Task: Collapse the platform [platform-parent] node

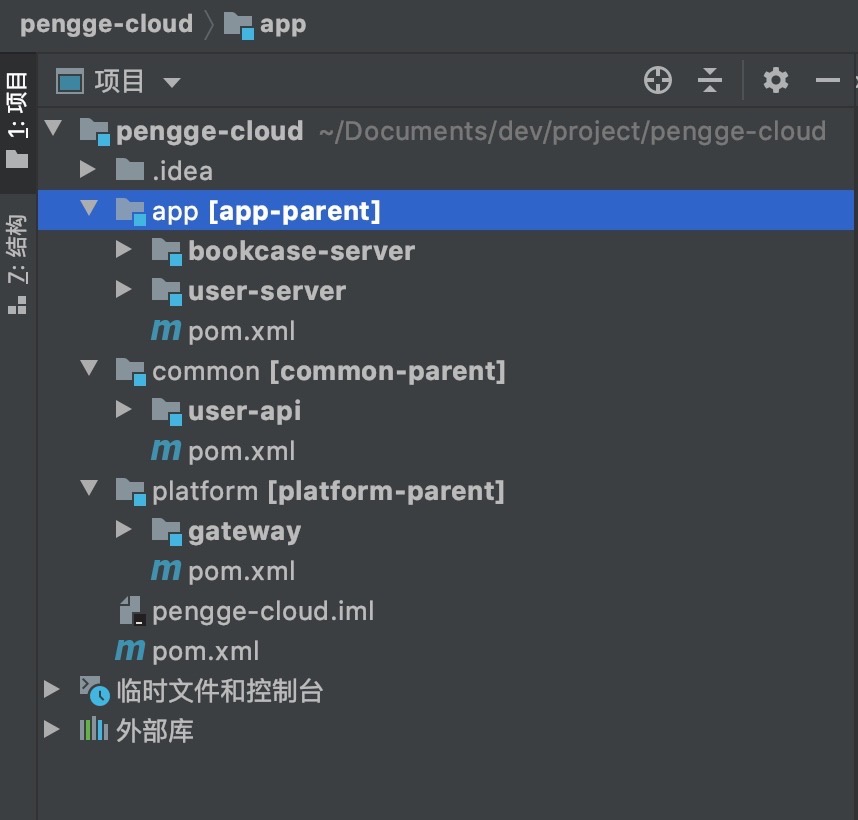Action: (x=89, y=490)
